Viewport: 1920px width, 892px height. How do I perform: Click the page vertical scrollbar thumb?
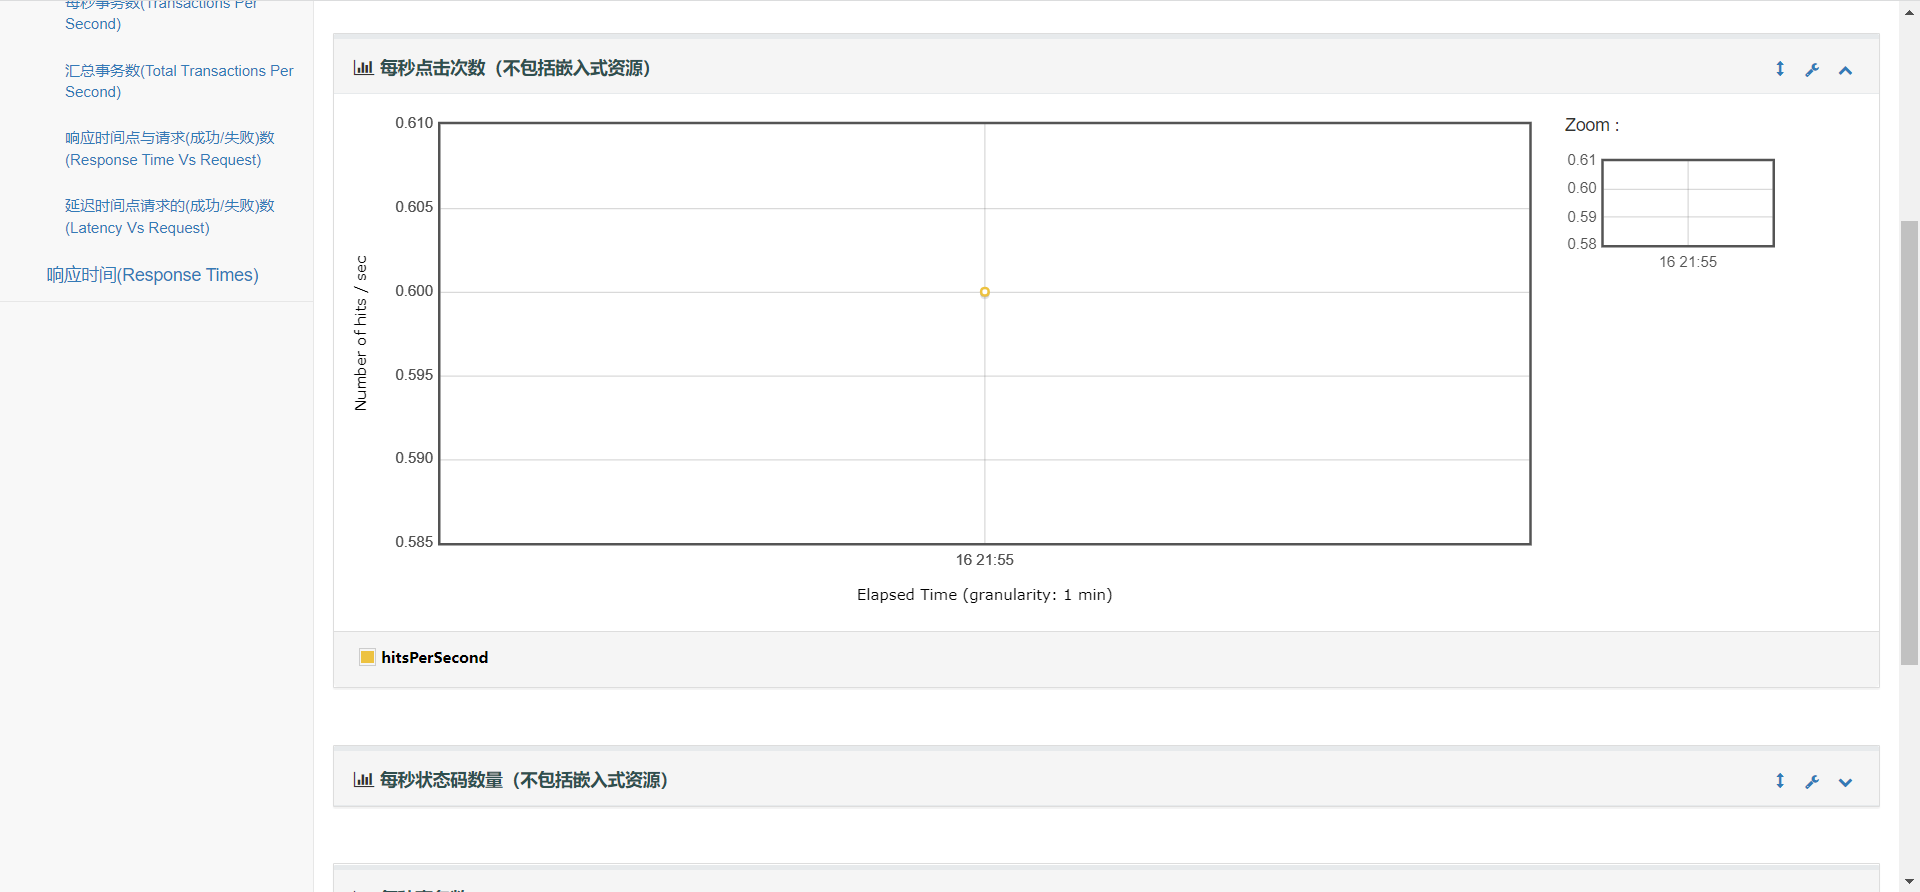click(1910, 442)
